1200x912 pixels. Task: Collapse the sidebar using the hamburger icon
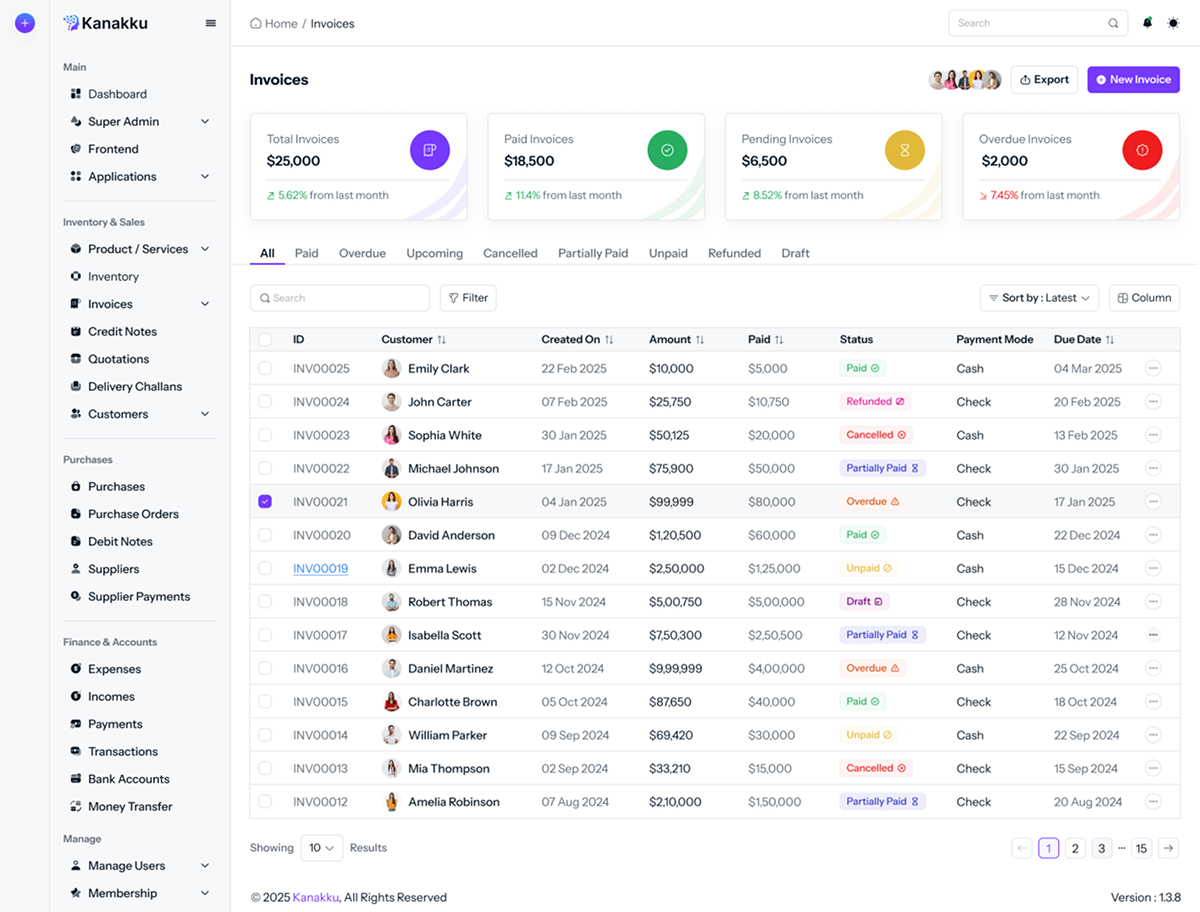click(x=211, y=22)
